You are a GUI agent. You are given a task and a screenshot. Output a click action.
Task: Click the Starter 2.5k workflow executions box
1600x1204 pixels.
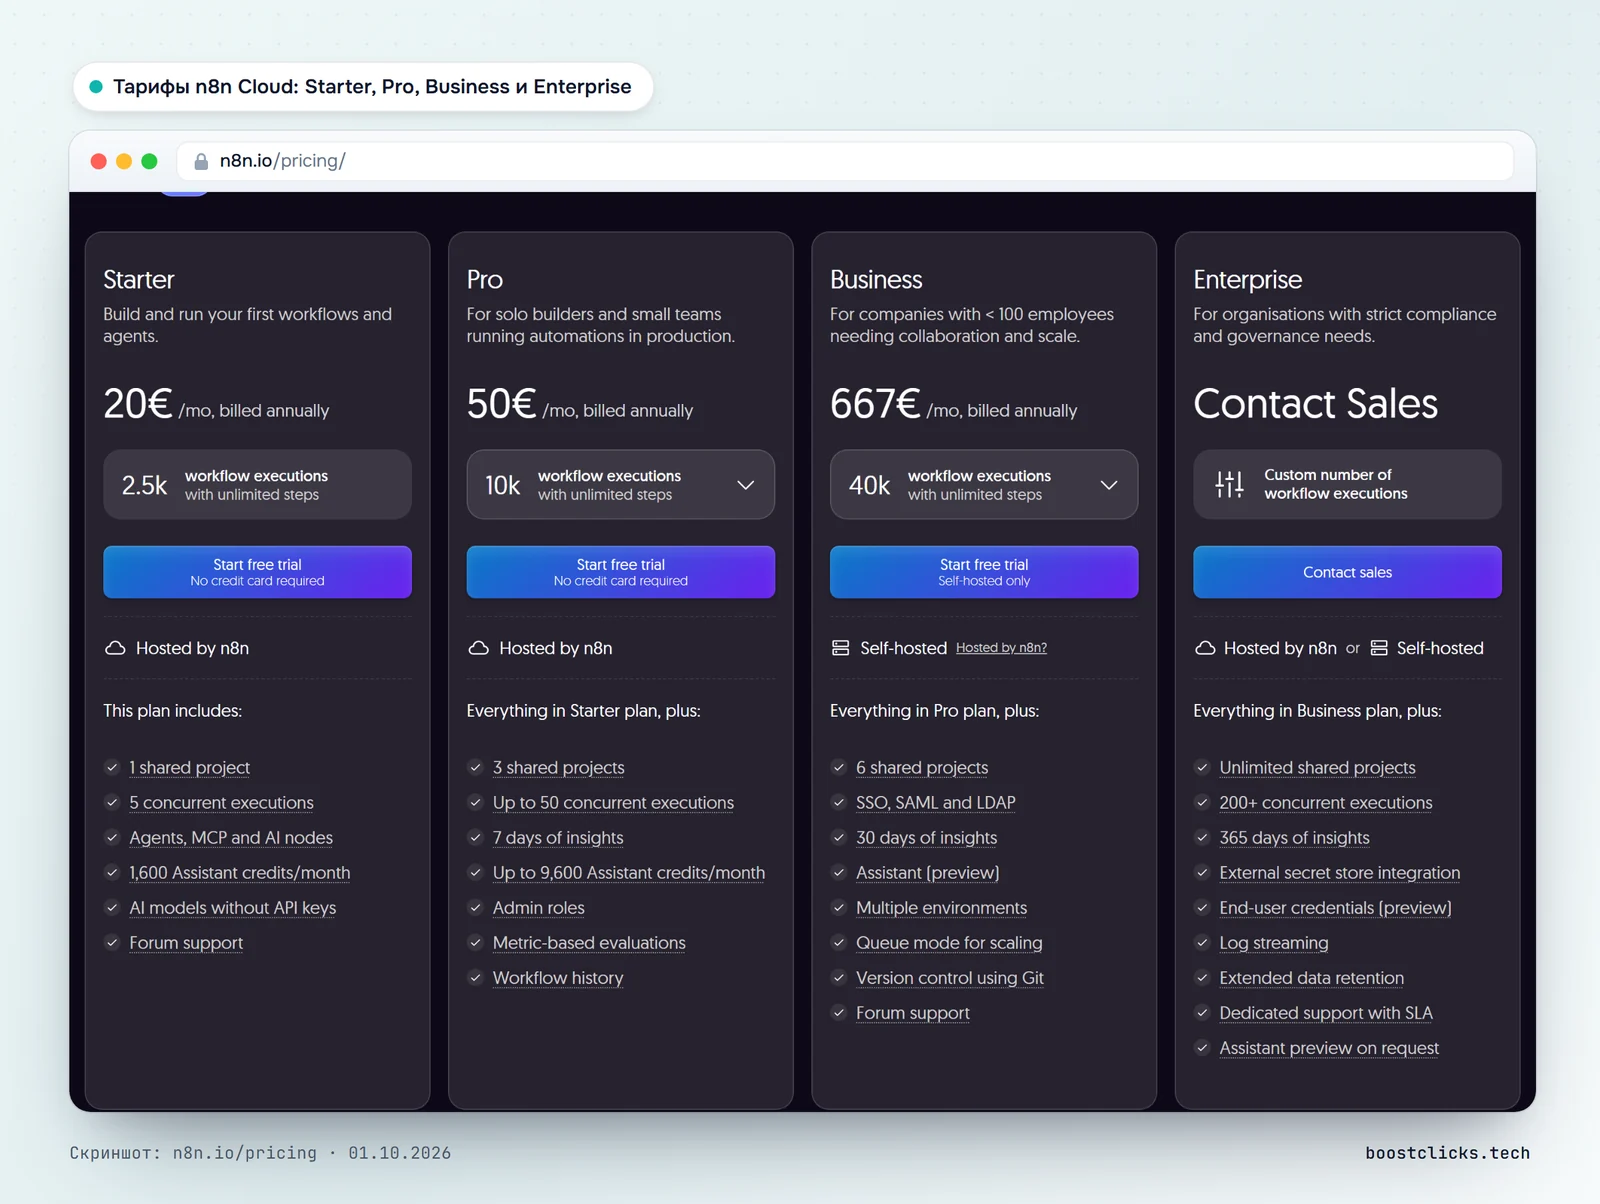[257, 484]
